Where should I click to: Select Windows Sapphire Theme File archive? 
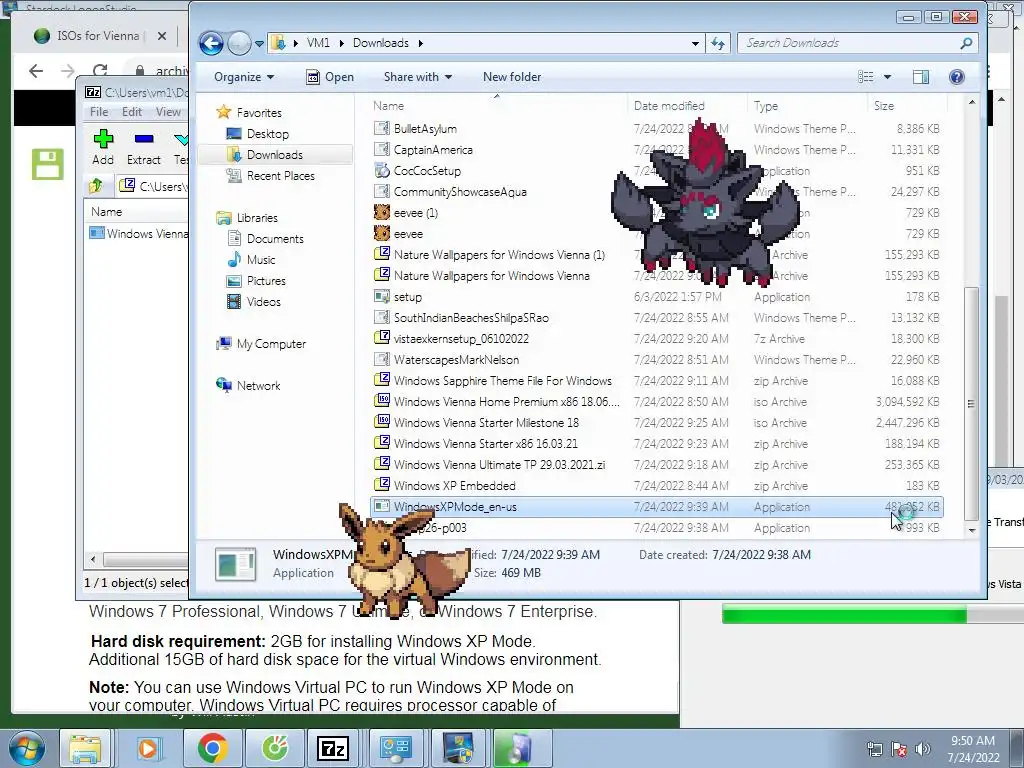pos(502,381)
